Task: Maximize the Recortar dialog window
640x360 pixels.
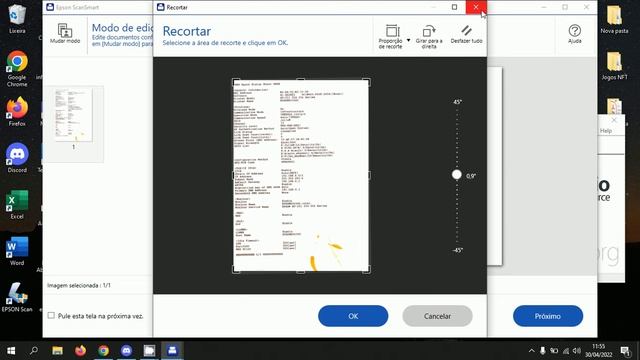Action: pyautogui.click(x=454, y=7)
